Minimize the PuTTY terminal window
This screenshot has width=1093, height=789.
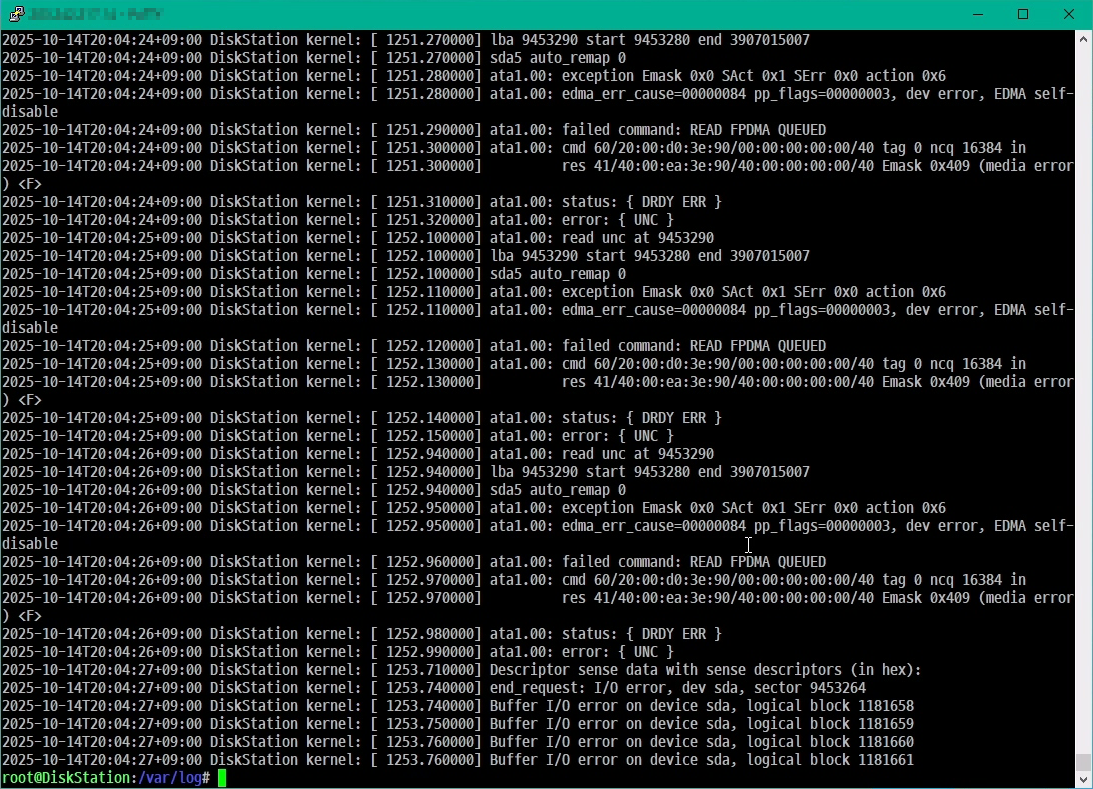coord(977,14)
